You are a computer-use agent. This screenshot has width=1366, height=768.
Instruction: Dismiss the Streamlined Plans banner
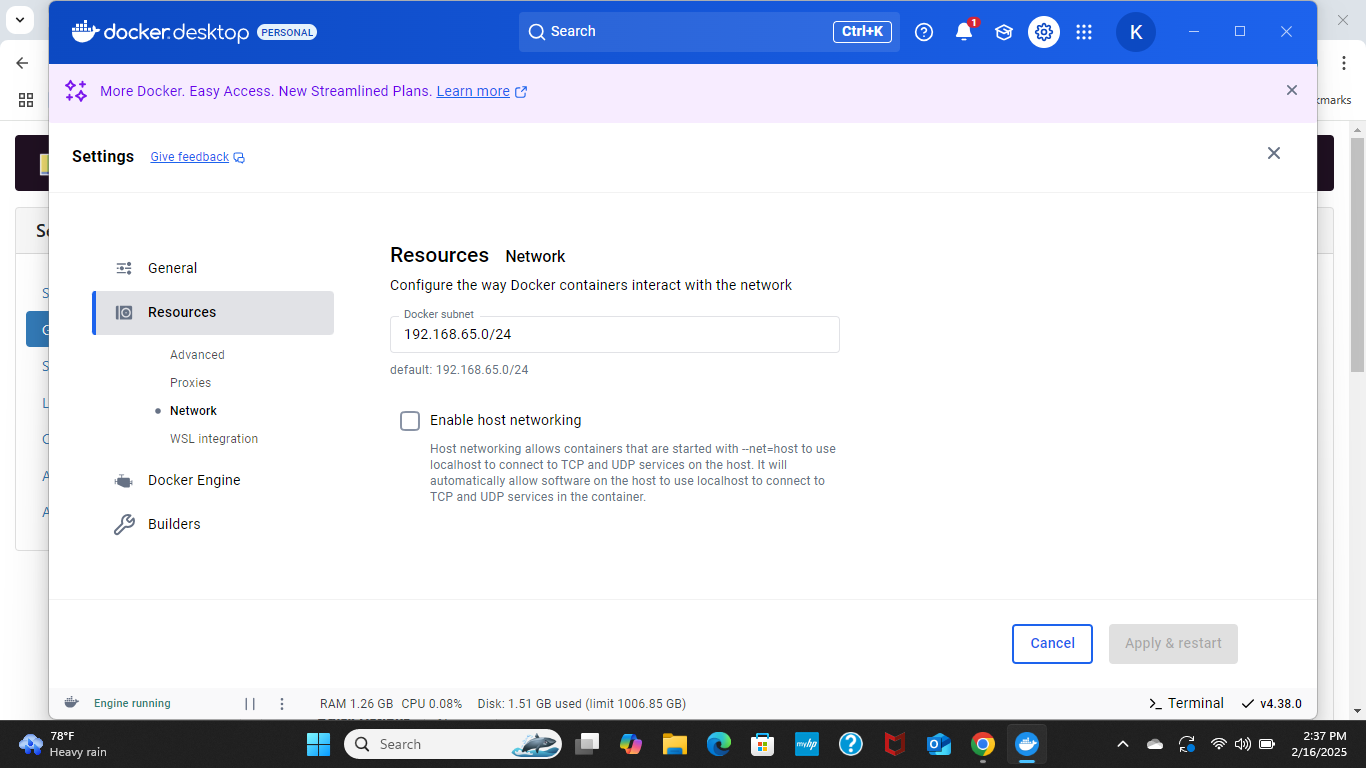click(1292, 90)
